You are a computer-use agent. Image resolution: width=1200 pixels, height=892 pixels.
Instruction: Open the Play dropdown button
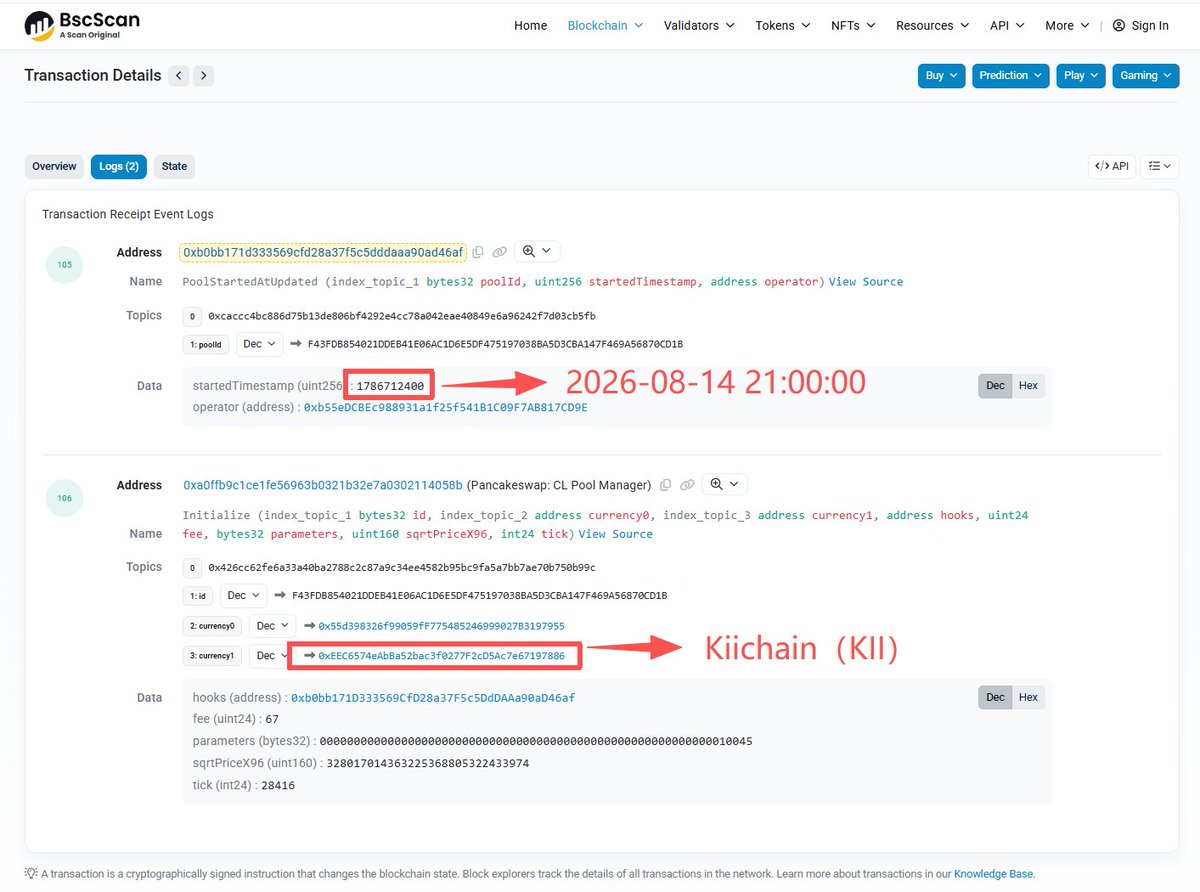[1080, 75]
